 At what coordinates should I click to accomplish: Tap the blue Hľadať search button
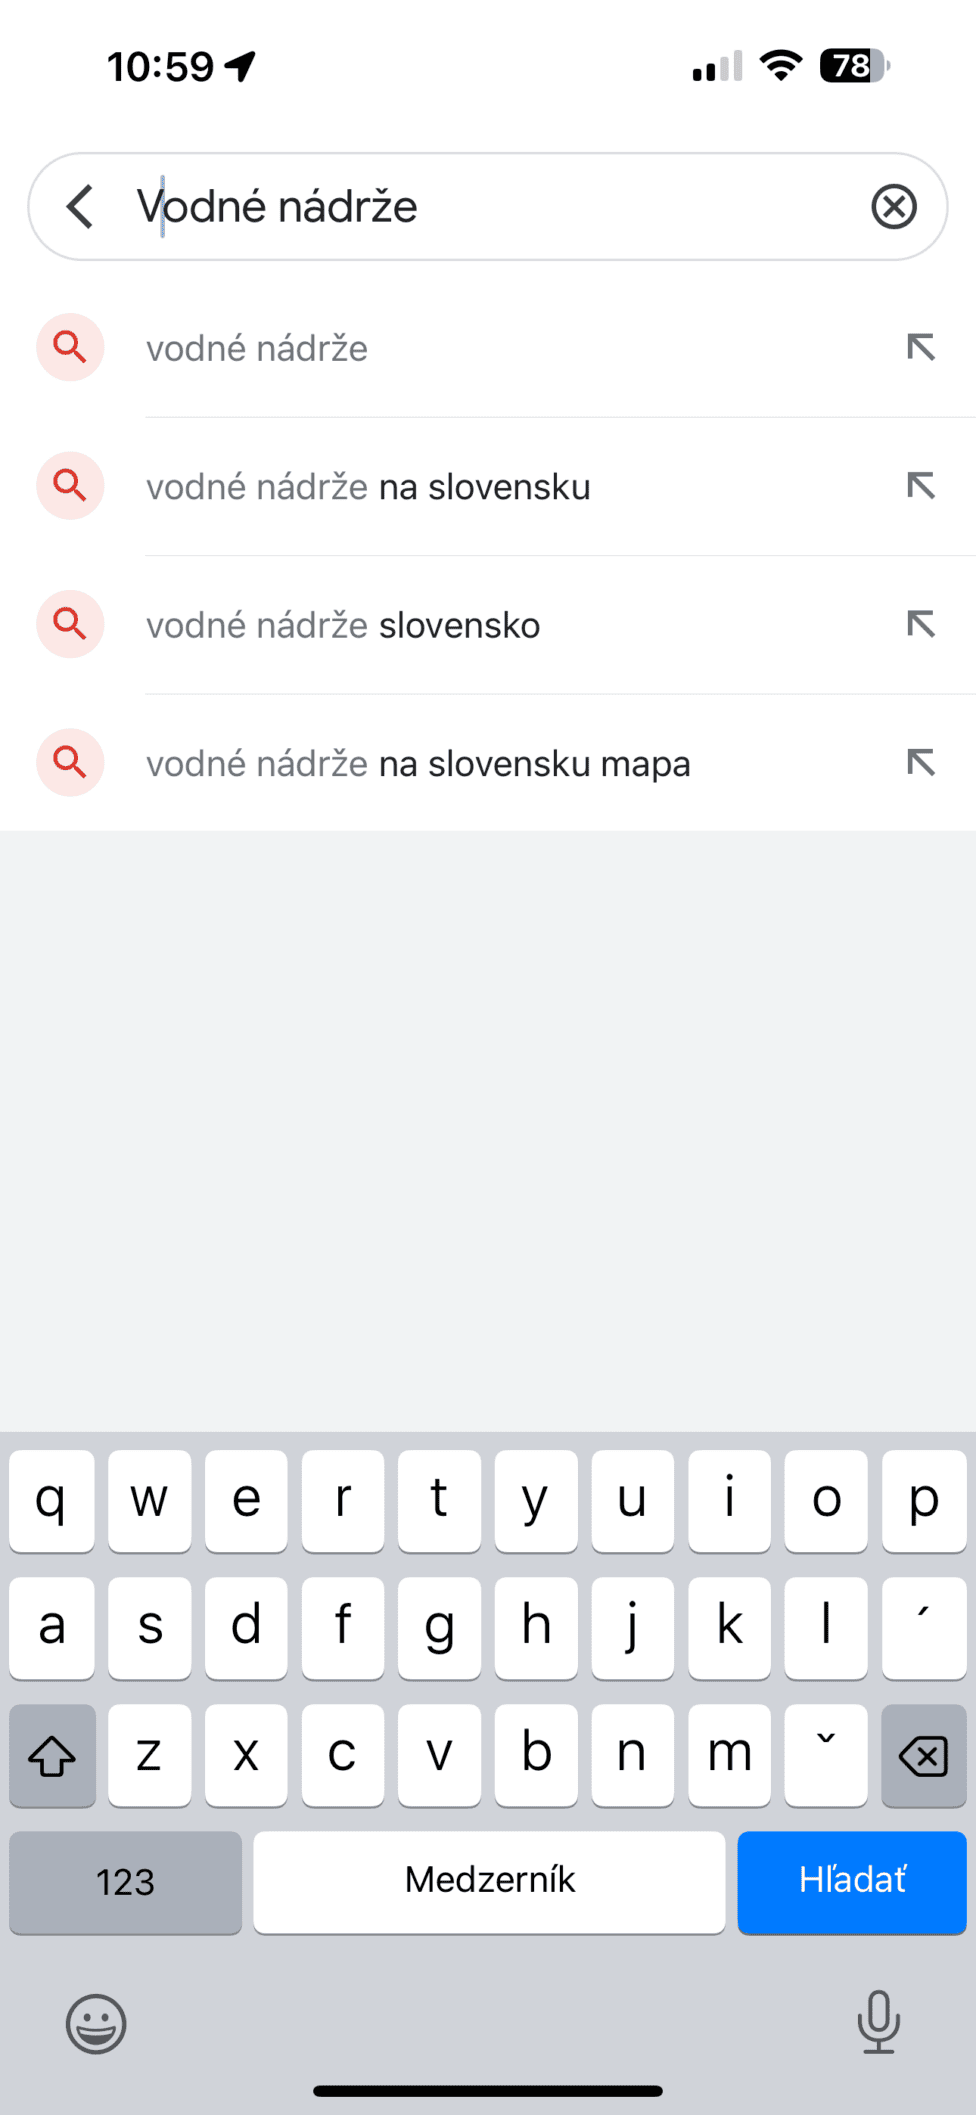click(852, 1882)
